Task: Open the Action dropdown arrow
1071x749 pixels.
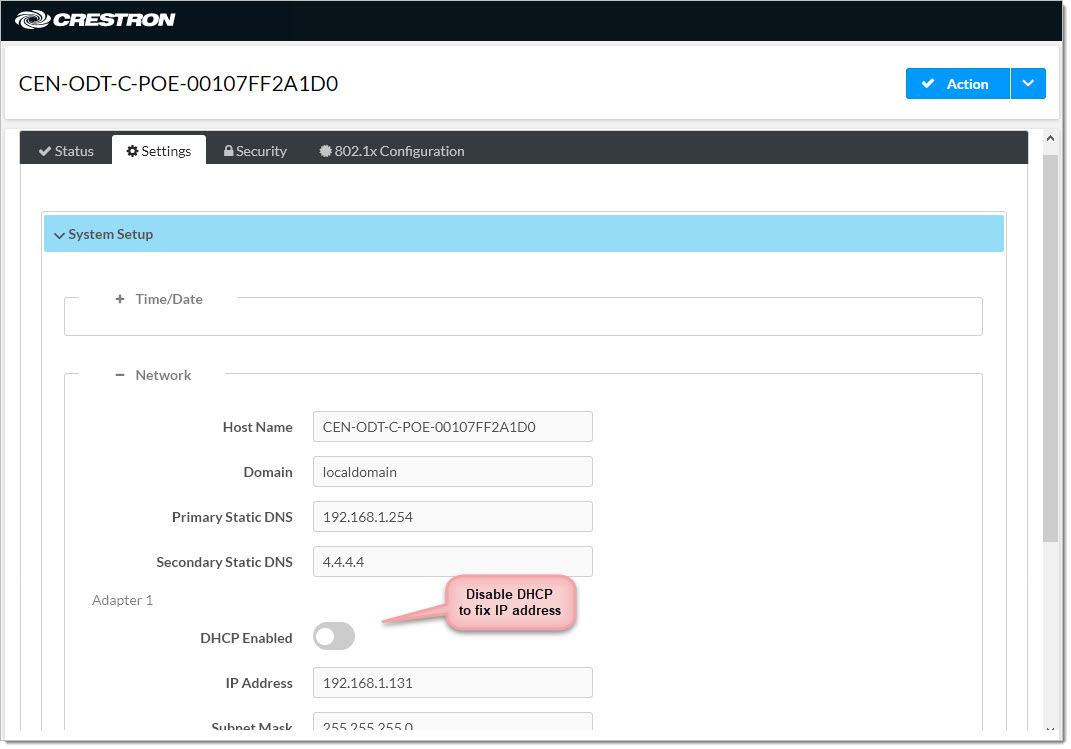Action: click(x=1028, y=84)
